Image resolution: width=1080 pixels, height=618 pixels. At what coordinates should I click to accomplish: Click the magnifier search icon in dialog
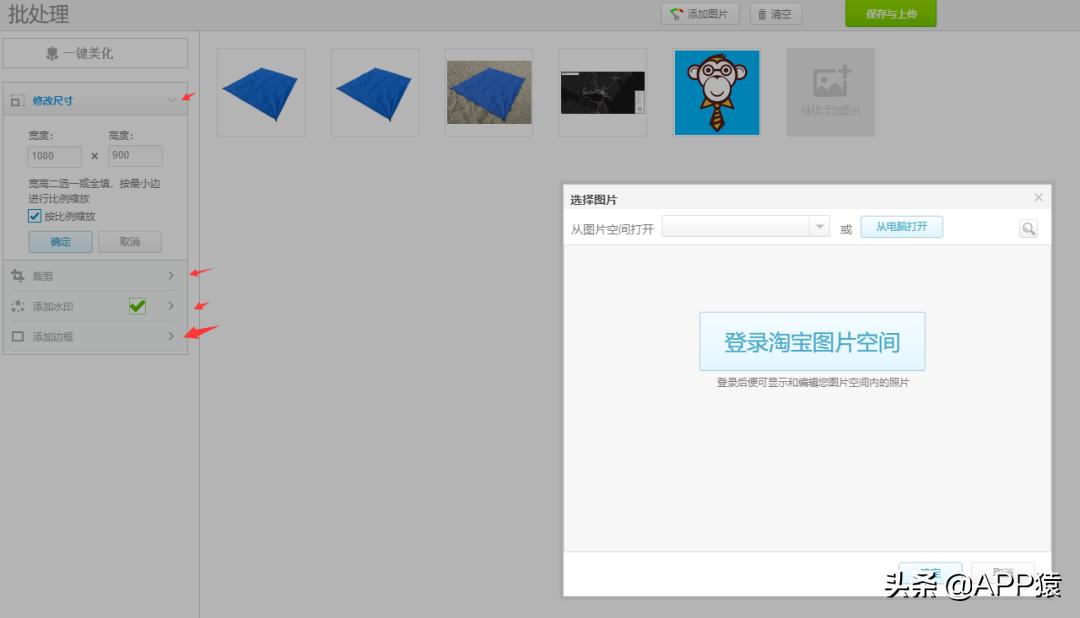pyautogui.click(x=1028, y=227)
